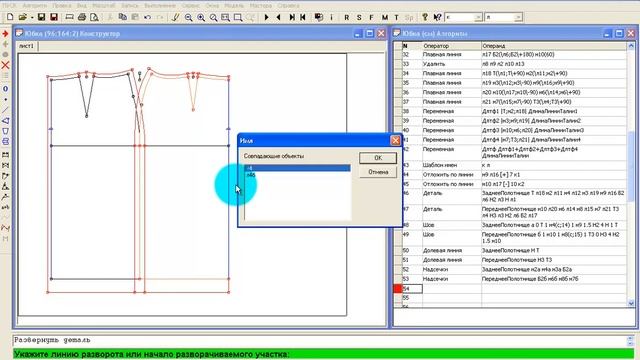Click the Copy icon in toolbar
This screenshot has height=360, width=640.
(x=122, y=17)
